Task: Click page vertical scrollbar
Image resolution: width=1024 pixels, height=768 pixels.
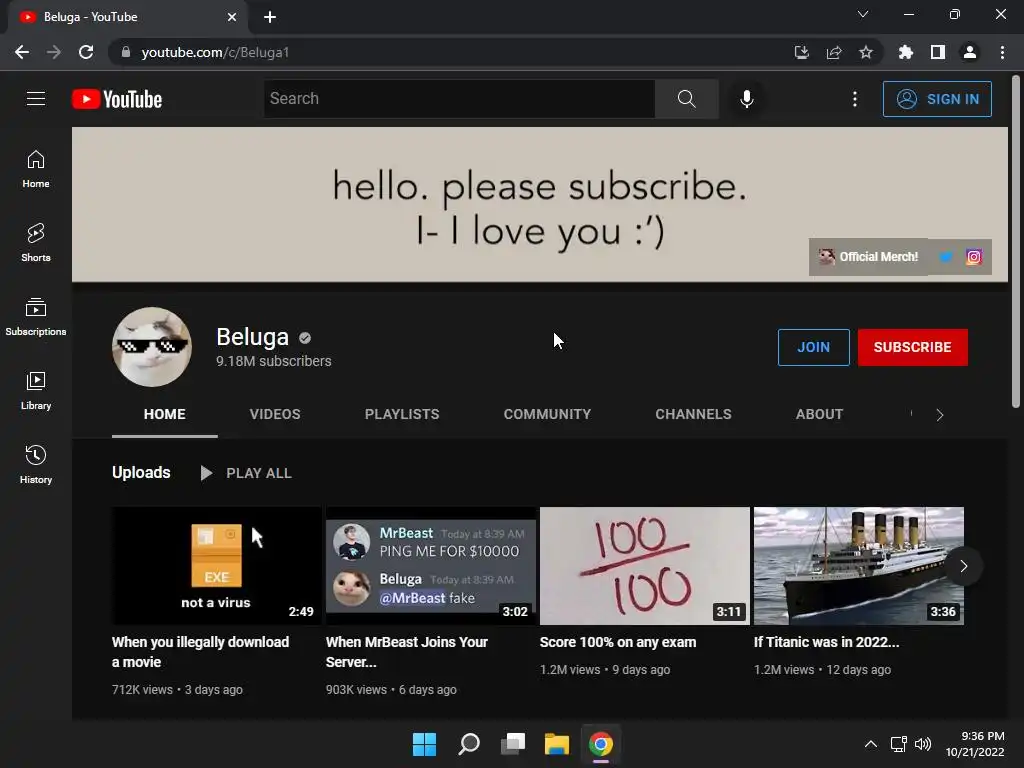Action: tap(1016, 242)
